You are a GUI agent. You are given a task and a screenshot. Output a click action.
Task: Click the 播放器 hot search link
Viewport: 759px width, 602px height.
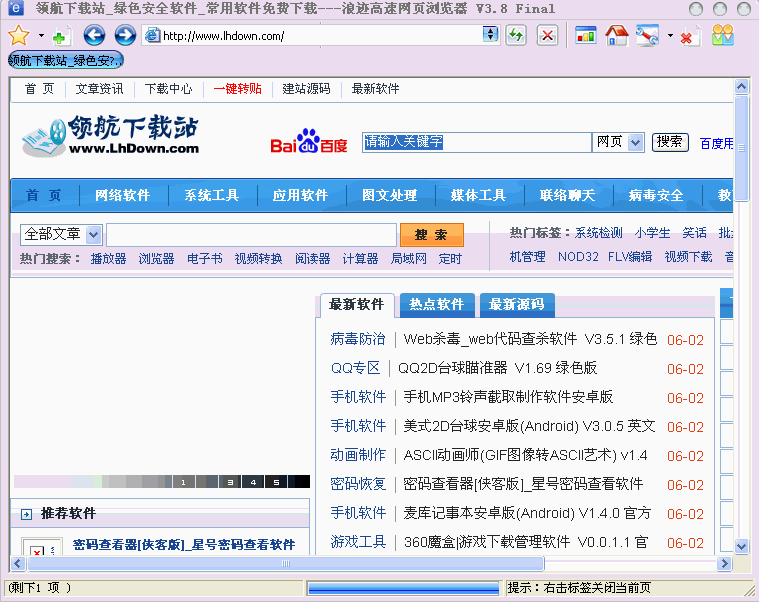[x=108, y=259]
